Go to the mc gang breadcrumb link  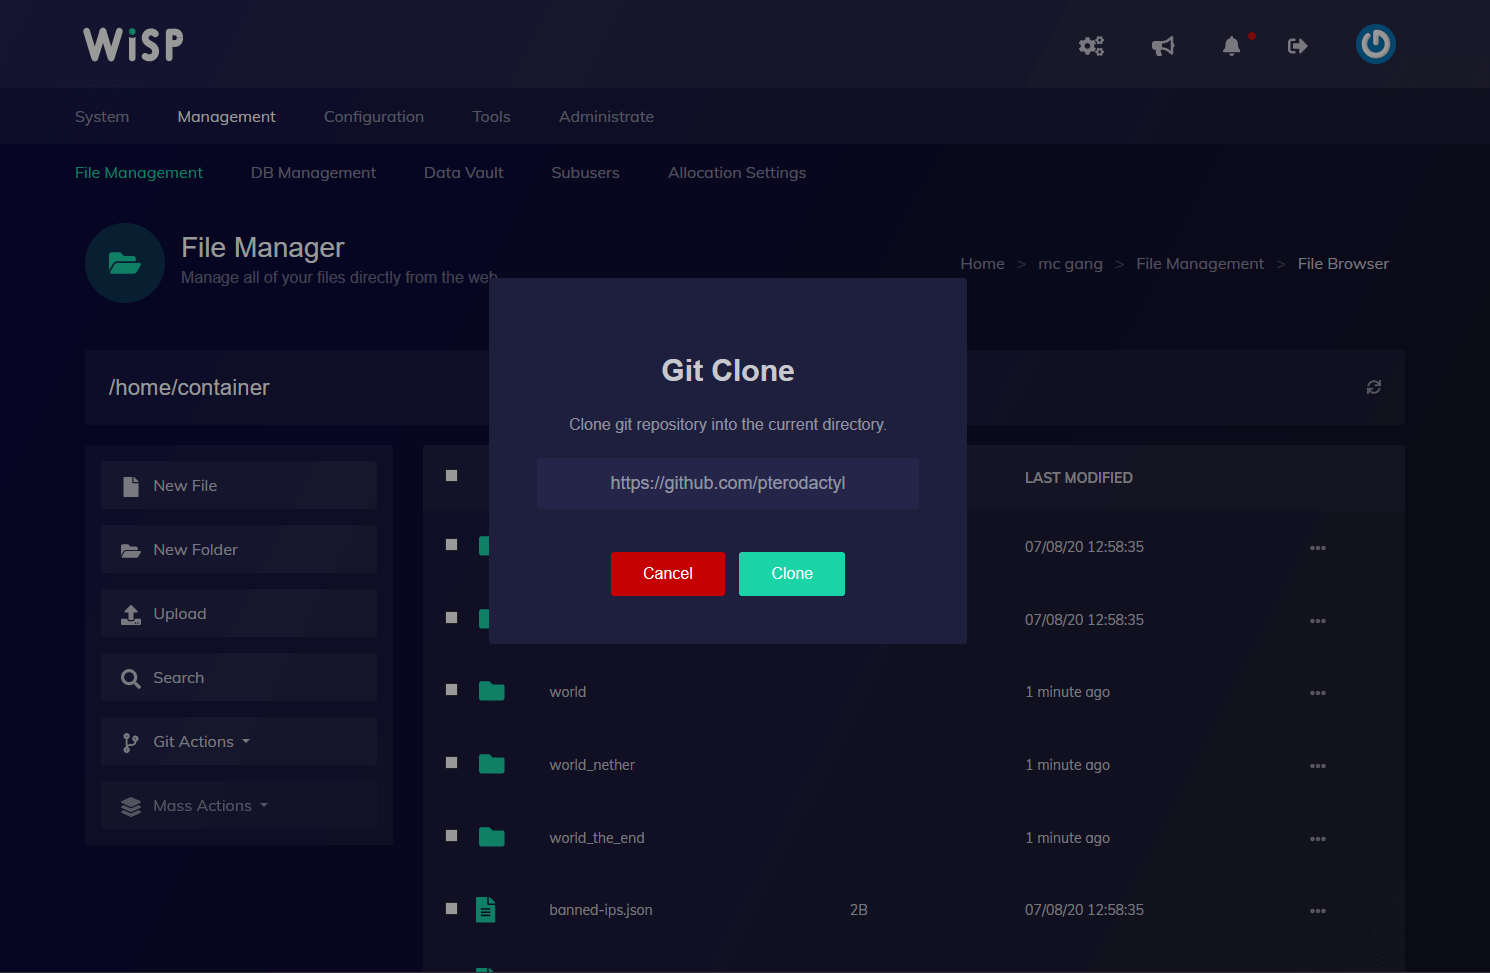click(1070, 264)
